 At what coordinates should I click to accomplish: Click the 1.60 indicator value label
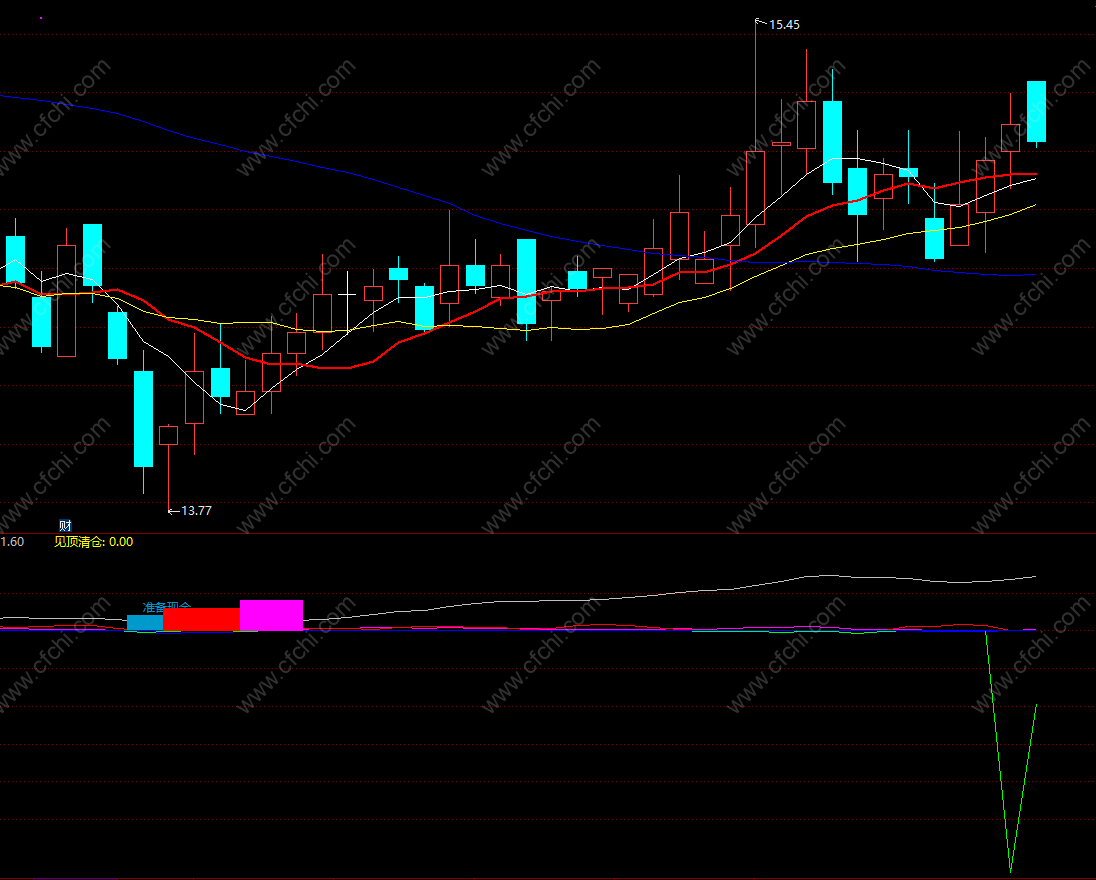pyautogui.click(x=12, y=542)
